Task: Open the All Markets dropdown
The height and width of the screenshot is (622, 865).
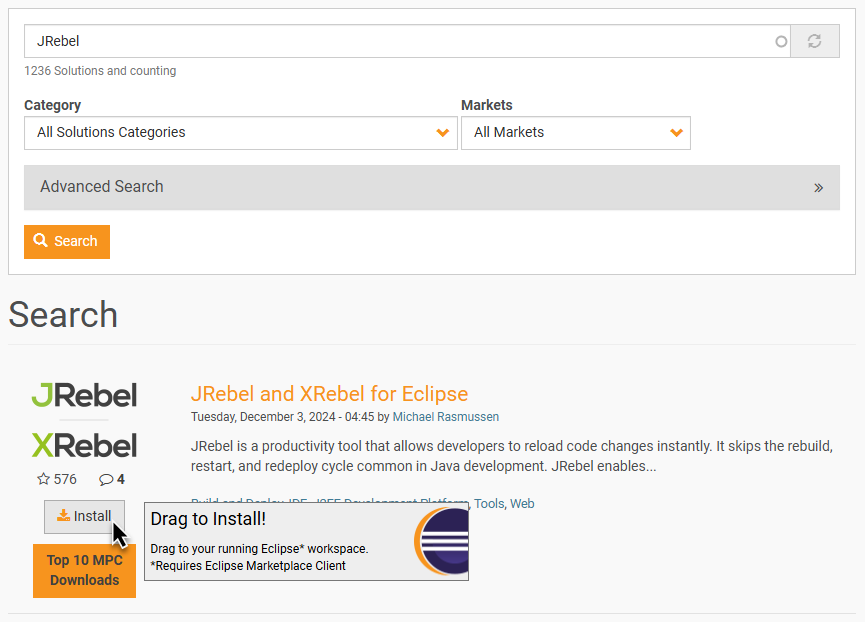Action: tap(575, 133)
